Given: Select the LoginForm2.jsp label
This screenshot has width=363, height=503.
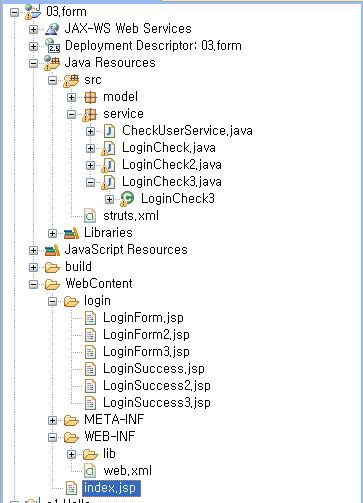Looking at the screenshot, I should pos(146,335).
